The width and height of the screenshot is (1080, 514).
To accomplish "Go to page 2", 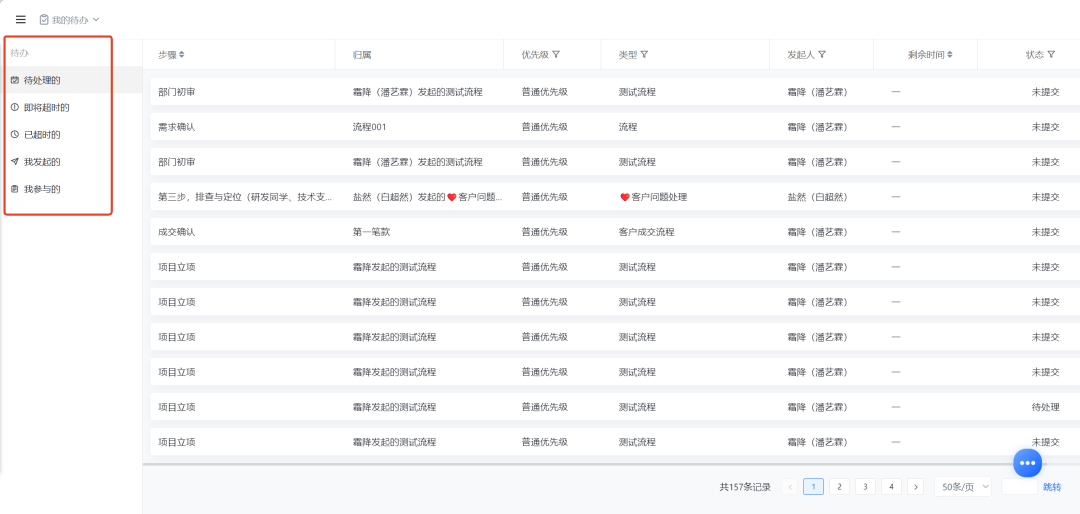I will click(839, 486).
